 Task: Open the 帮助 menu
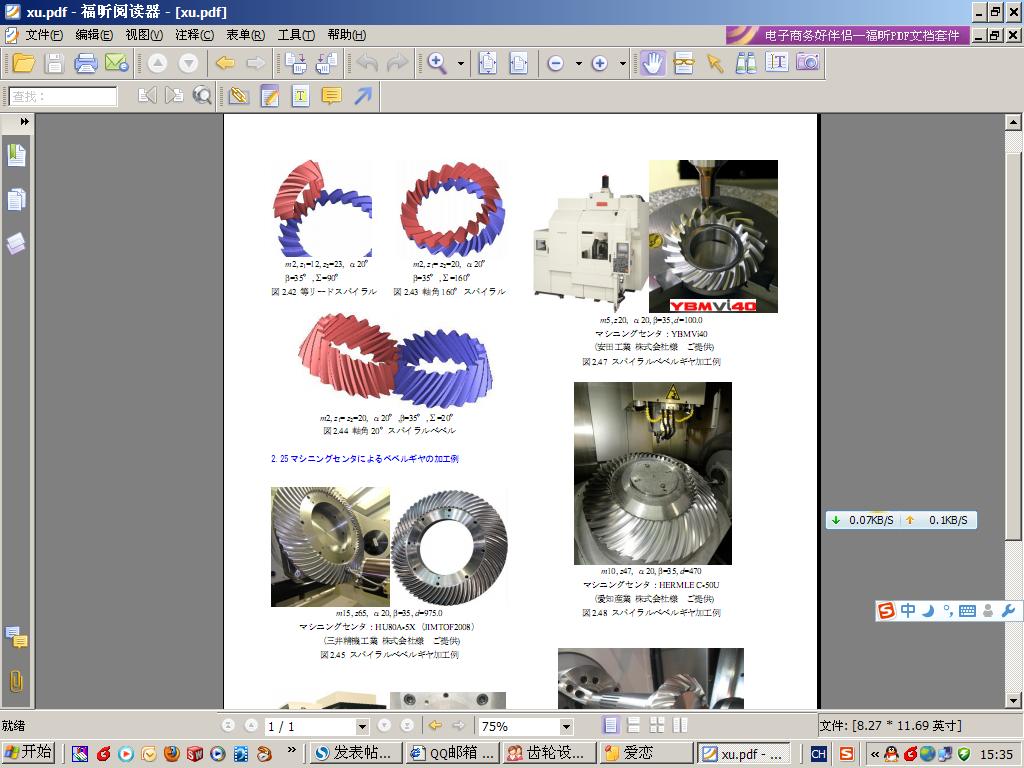point(347,35)
